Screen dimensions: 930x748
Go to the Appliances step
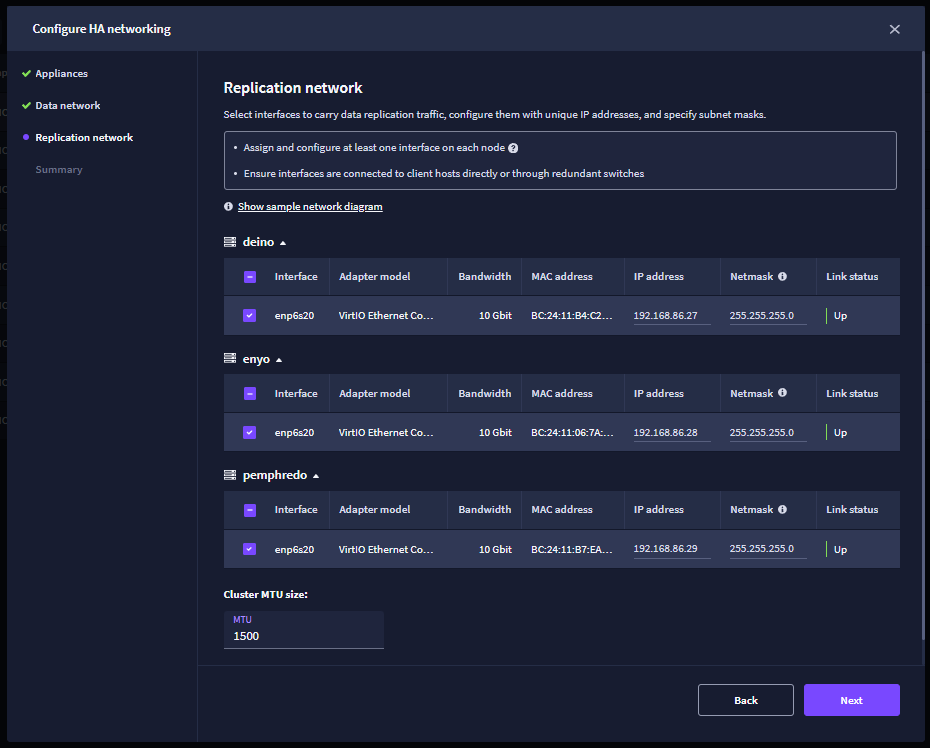[61, 74]
